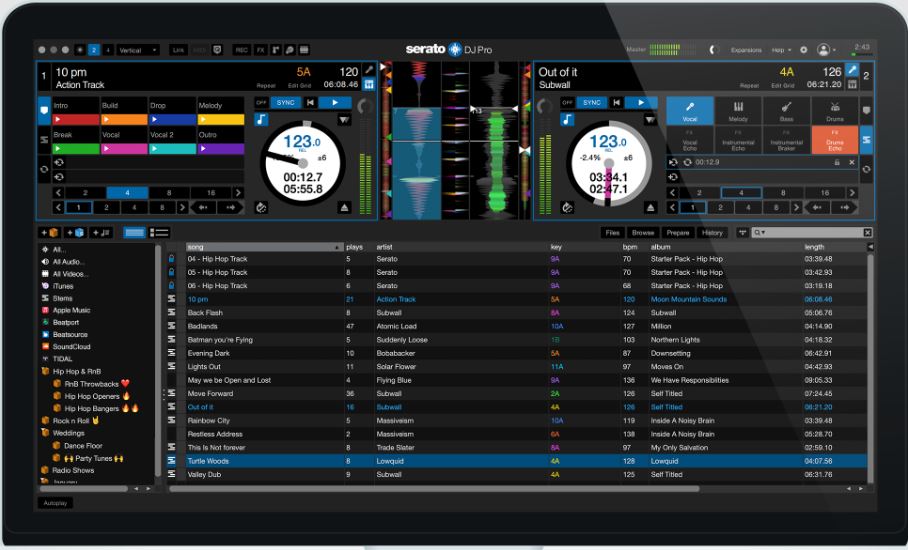Open the cue points tab on deck 1

coord(44,110)
